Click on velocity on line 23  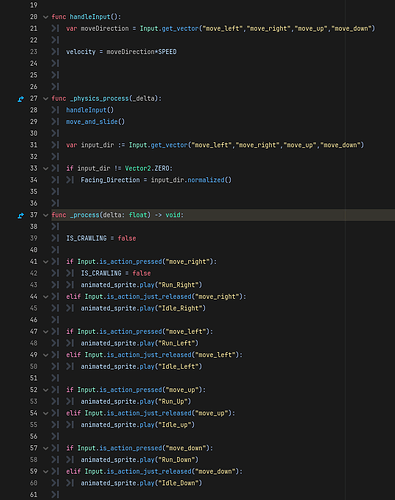[x=81, y=52]
